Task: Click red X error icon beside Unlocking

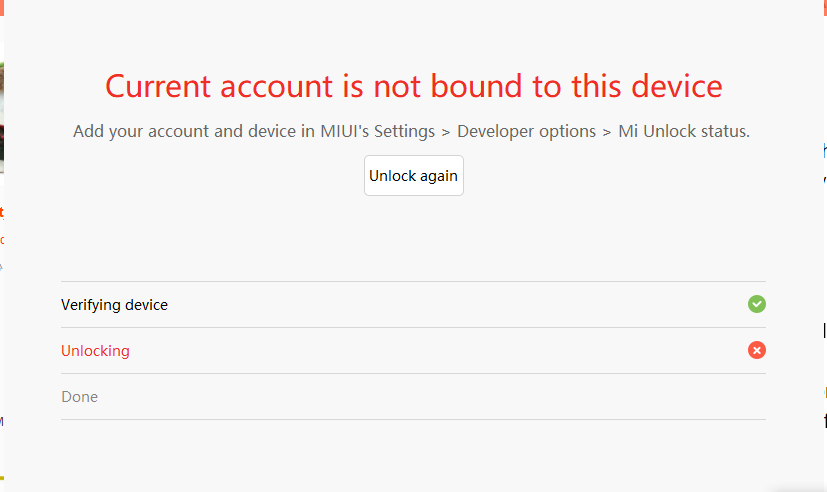Action: point(757,350)
